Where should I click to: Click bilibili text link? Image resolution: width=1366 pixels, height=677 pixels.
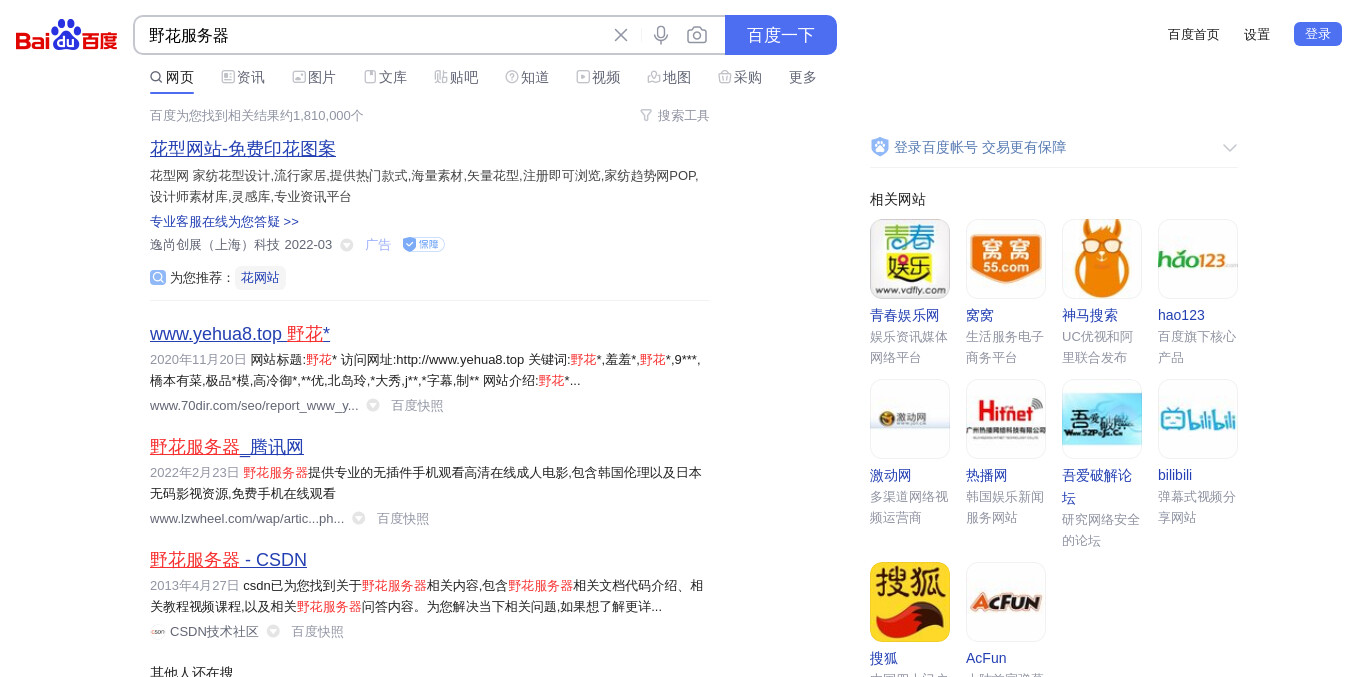(x=1175, y=475)
